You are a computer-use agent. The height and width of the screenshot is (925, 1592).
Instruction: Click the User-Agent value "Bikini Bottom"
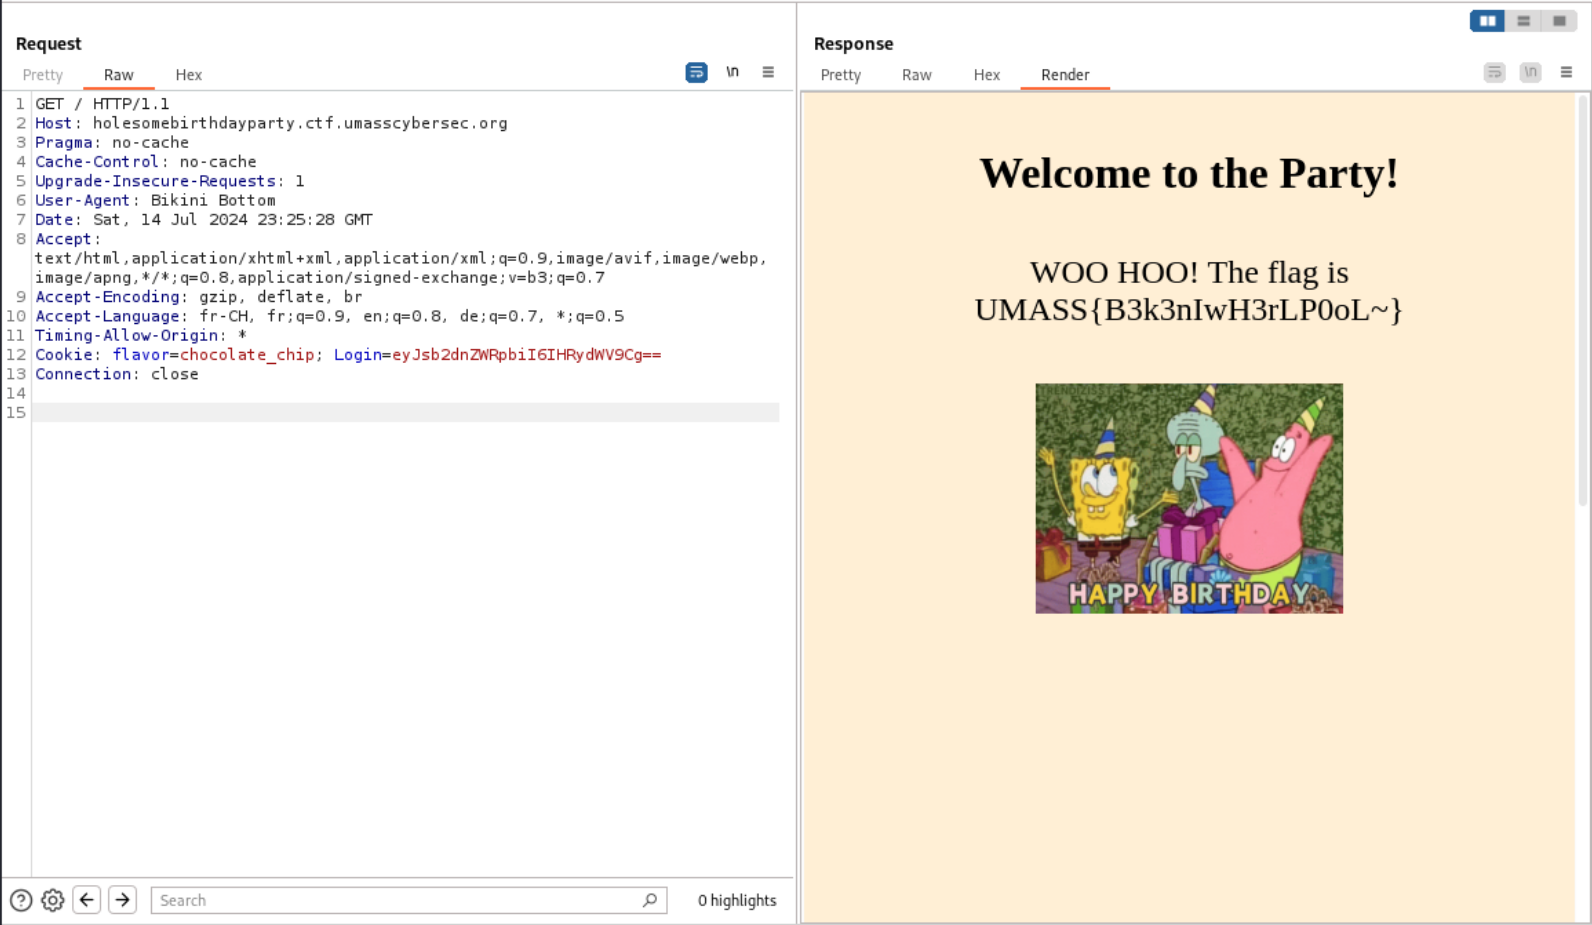[213, 200]
